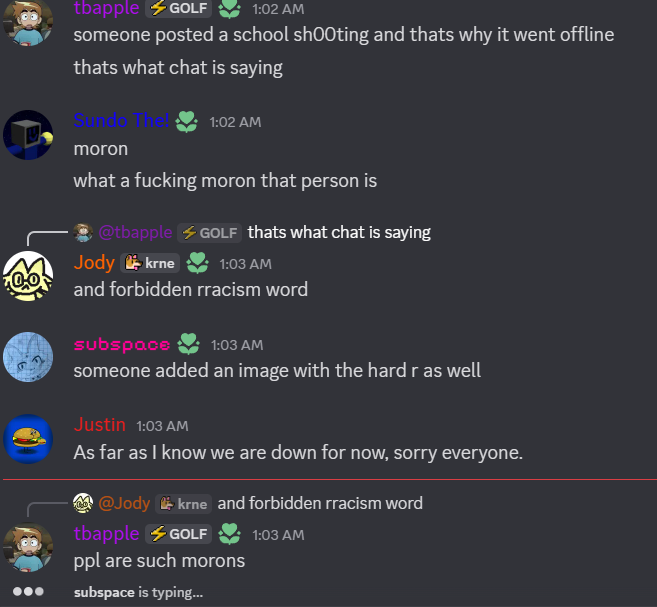Click the @Jody mention in the reply preview
Viewport: 657px width, 607px height.
click(x=124, y=503)
